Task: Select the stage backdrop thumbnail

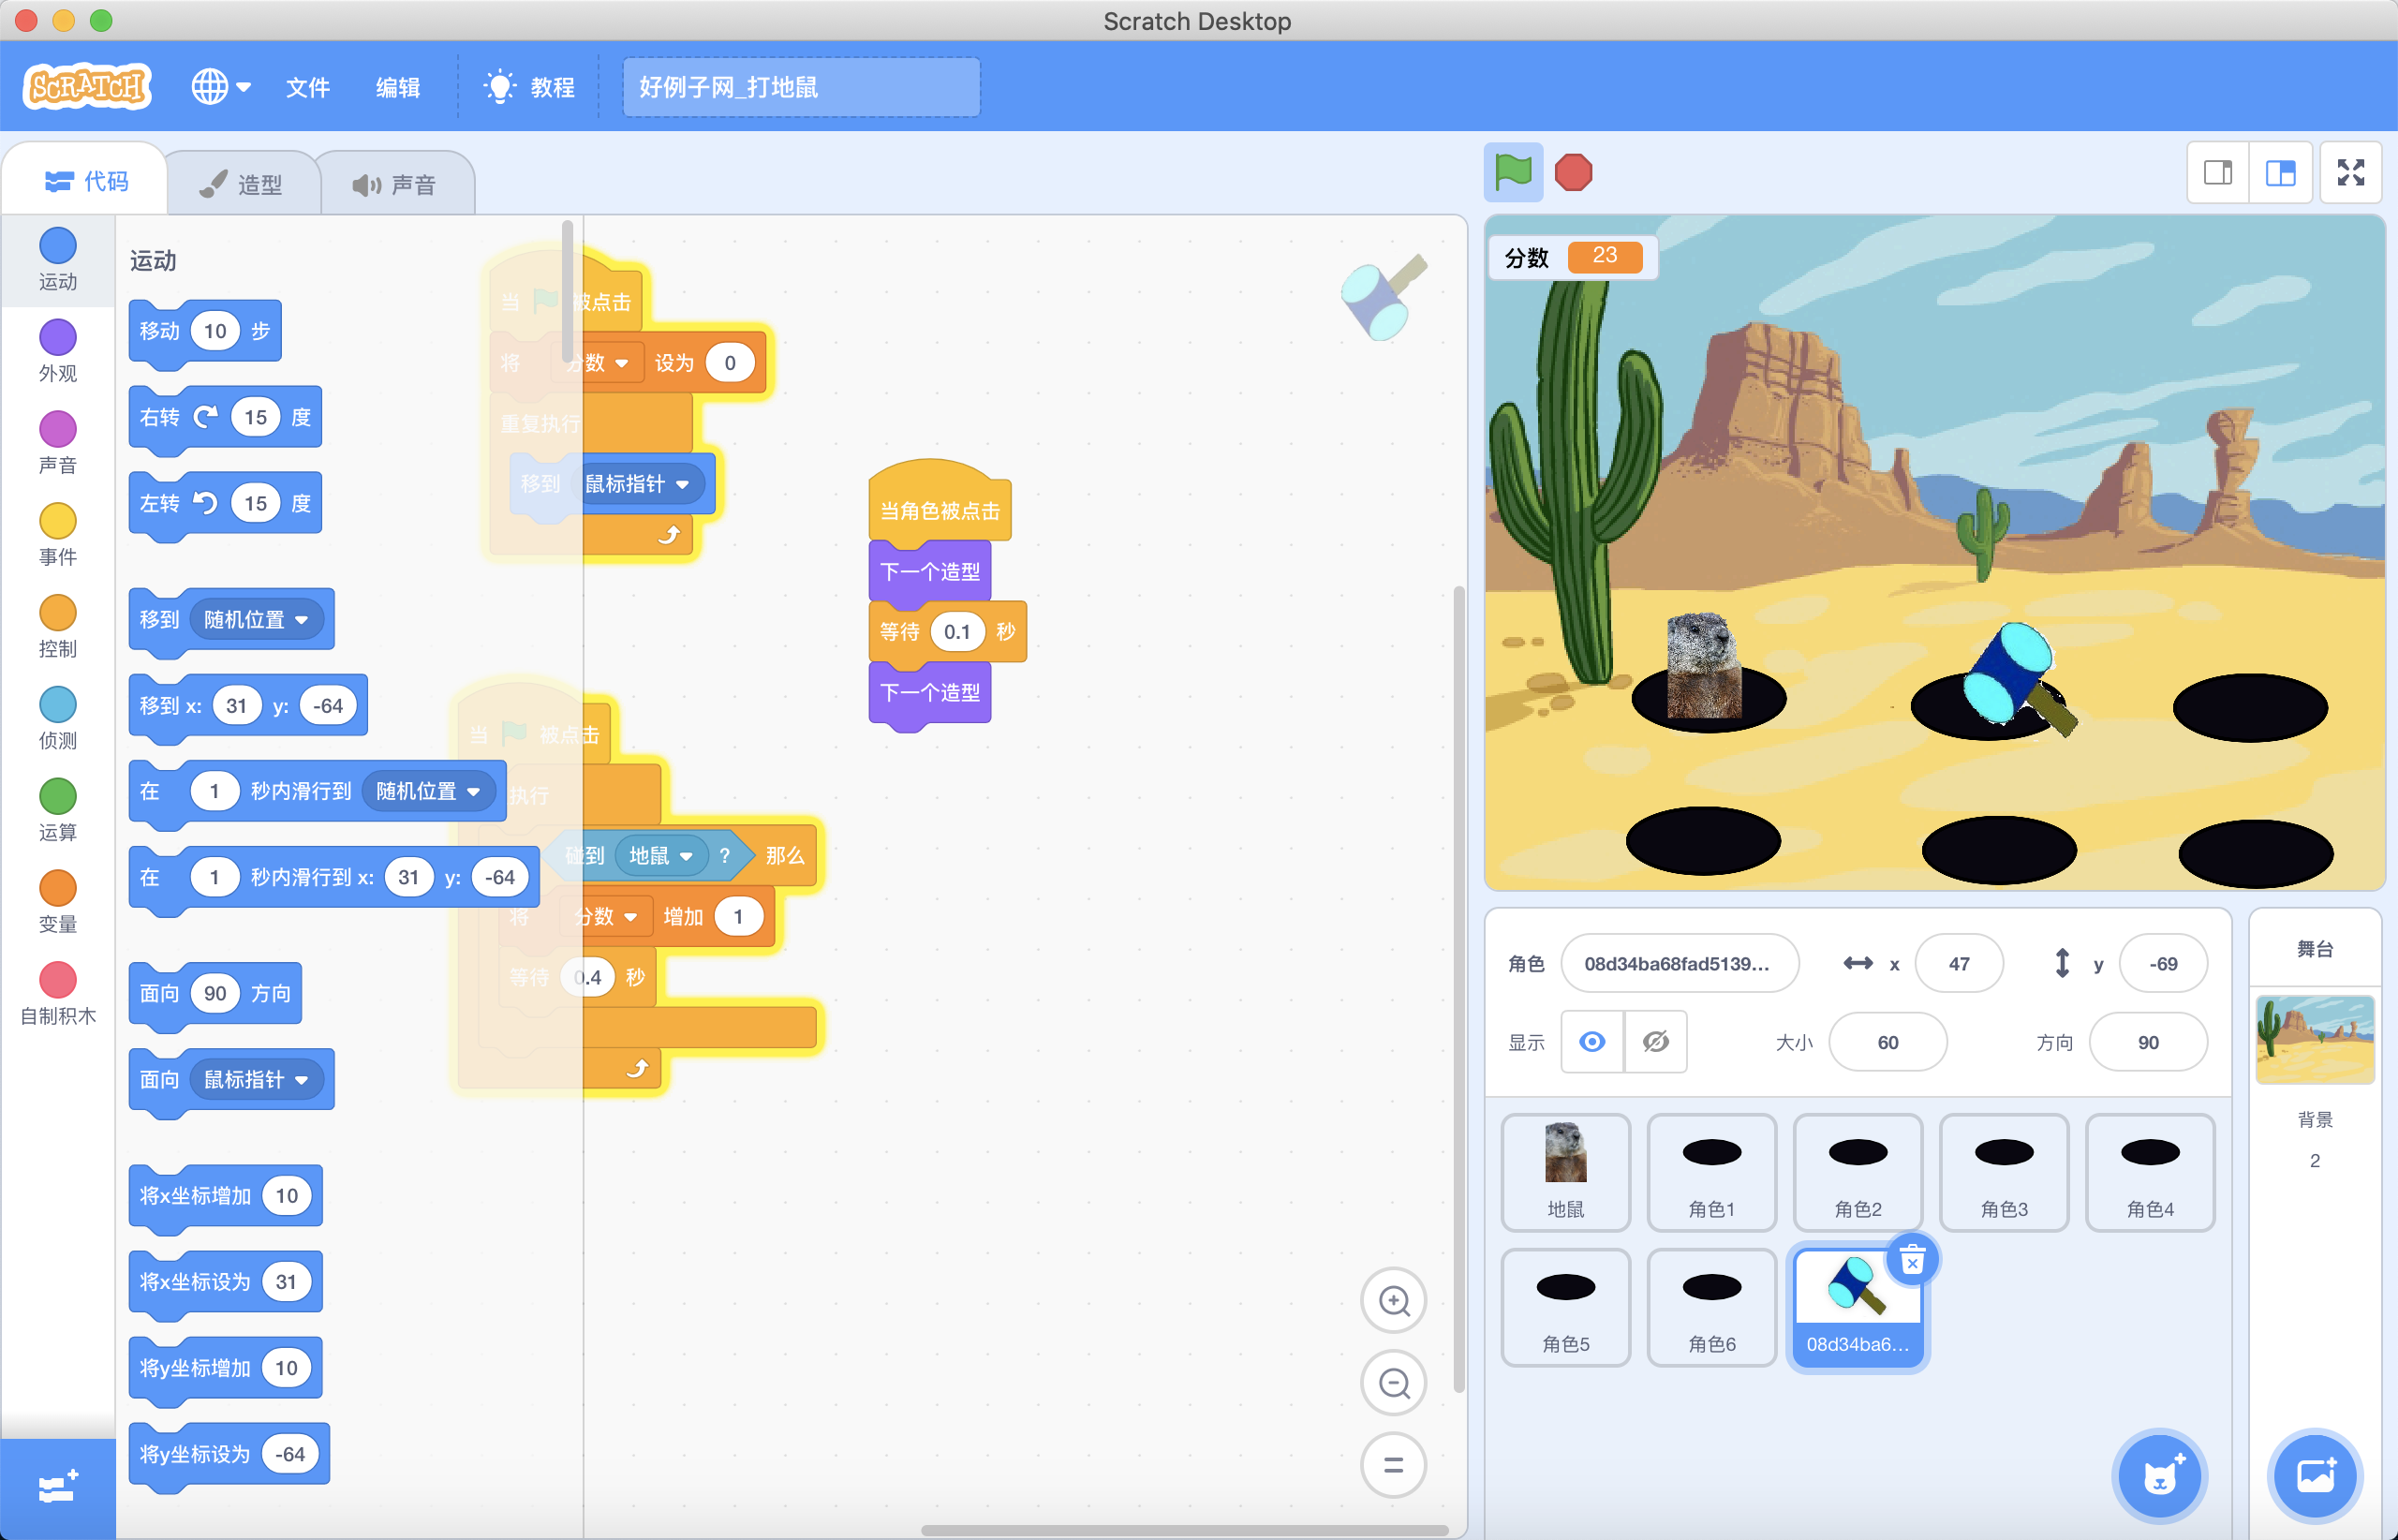Action: pyautogui.click(x=2314, y=1038)
